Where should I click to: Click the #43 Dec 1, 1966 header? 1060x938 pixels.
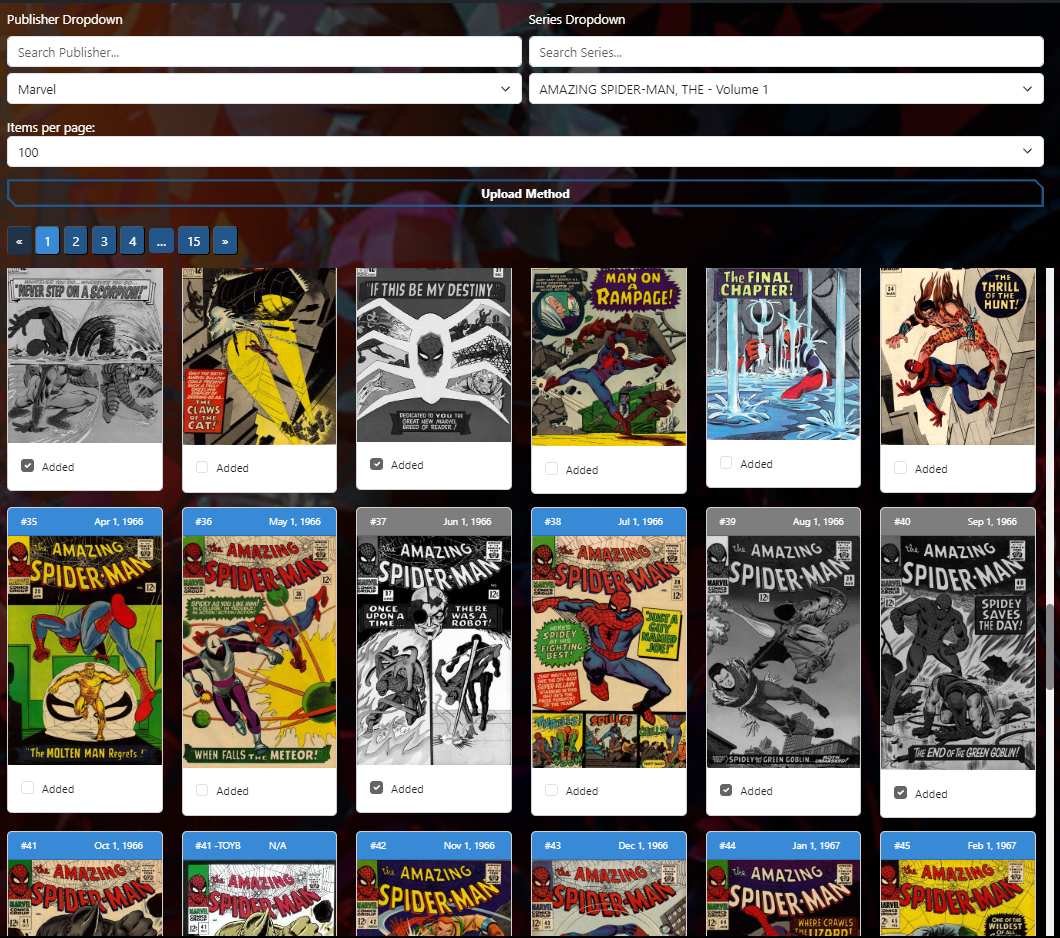609,845
